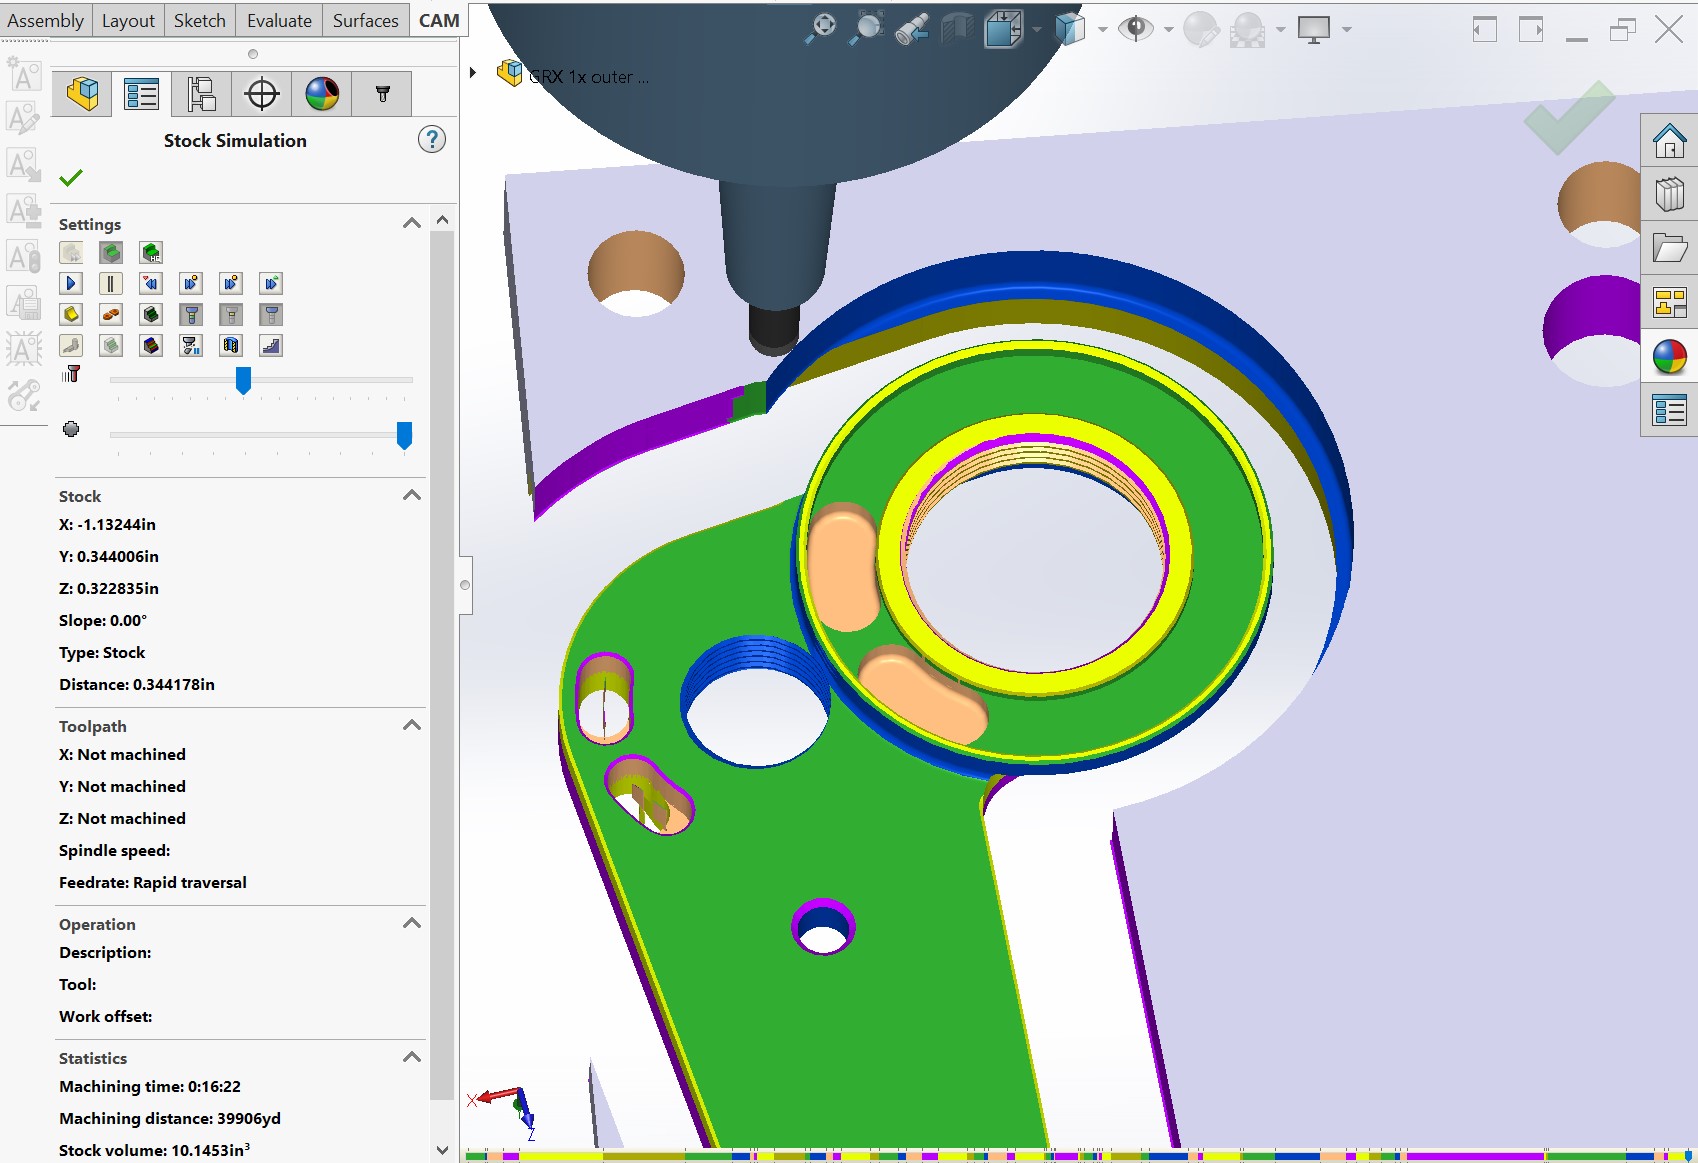Collapse the Settings section
This screenshot has width=1698, height=1163.
(x=411, y=224)
